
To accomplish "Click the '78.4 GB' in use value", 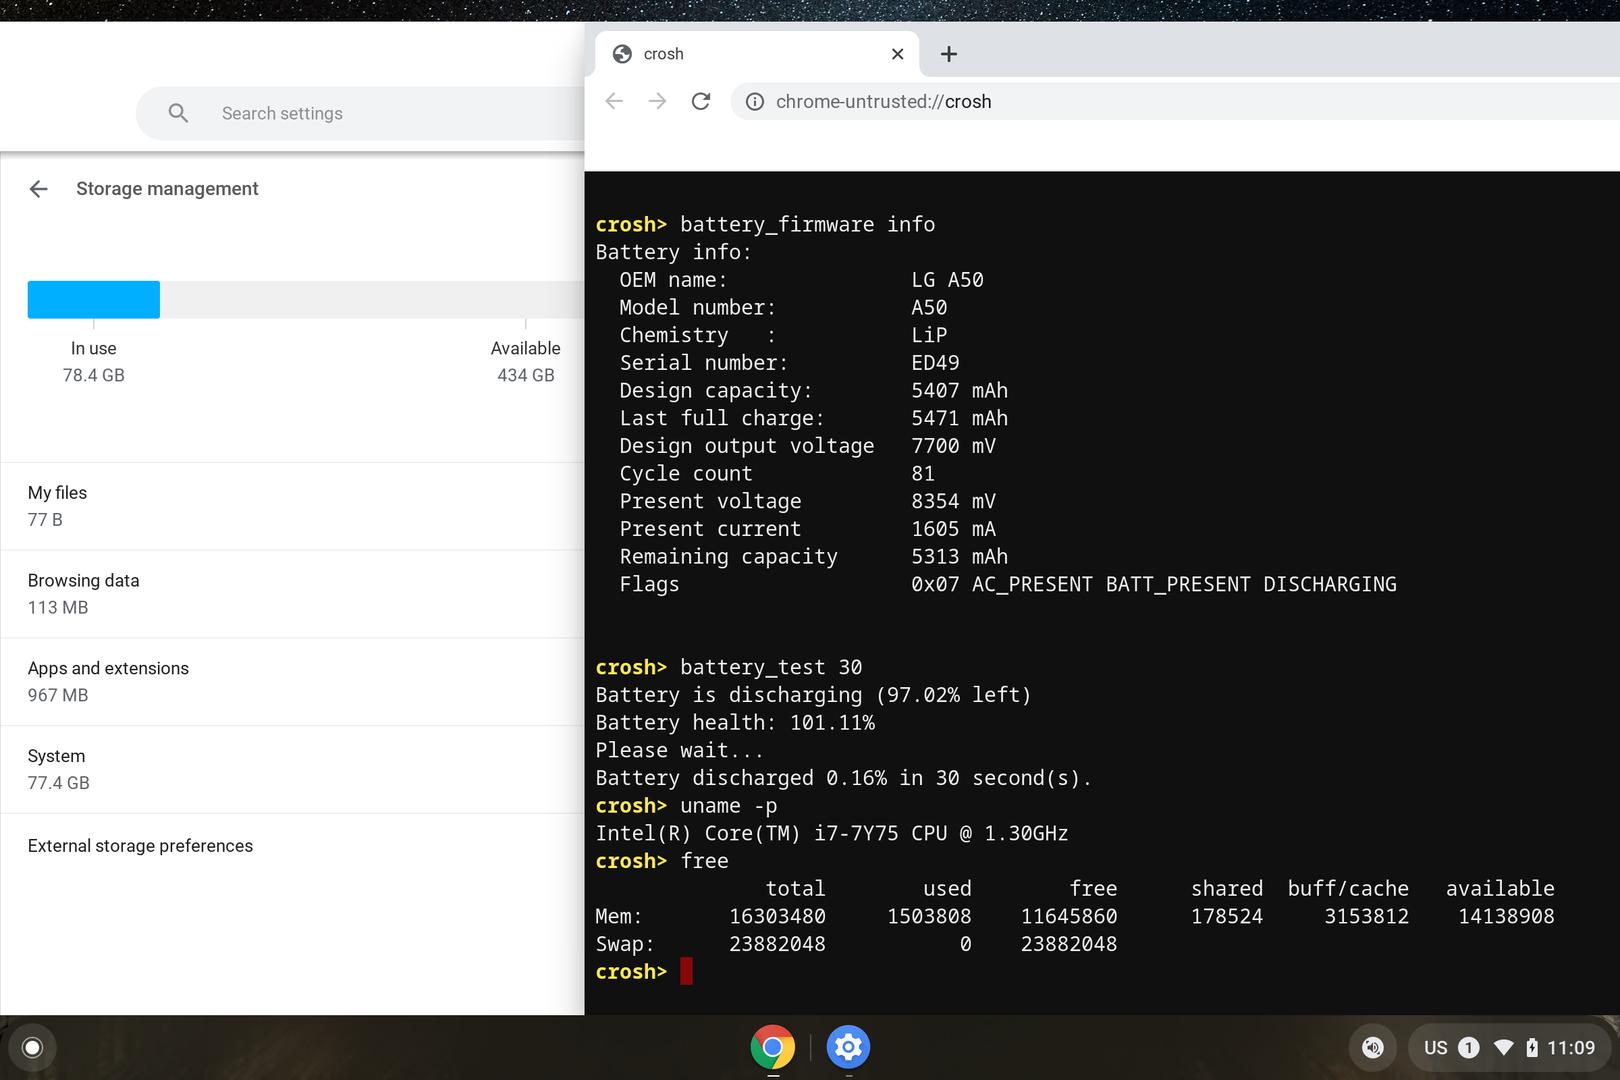I will click(x=94, y=375).
